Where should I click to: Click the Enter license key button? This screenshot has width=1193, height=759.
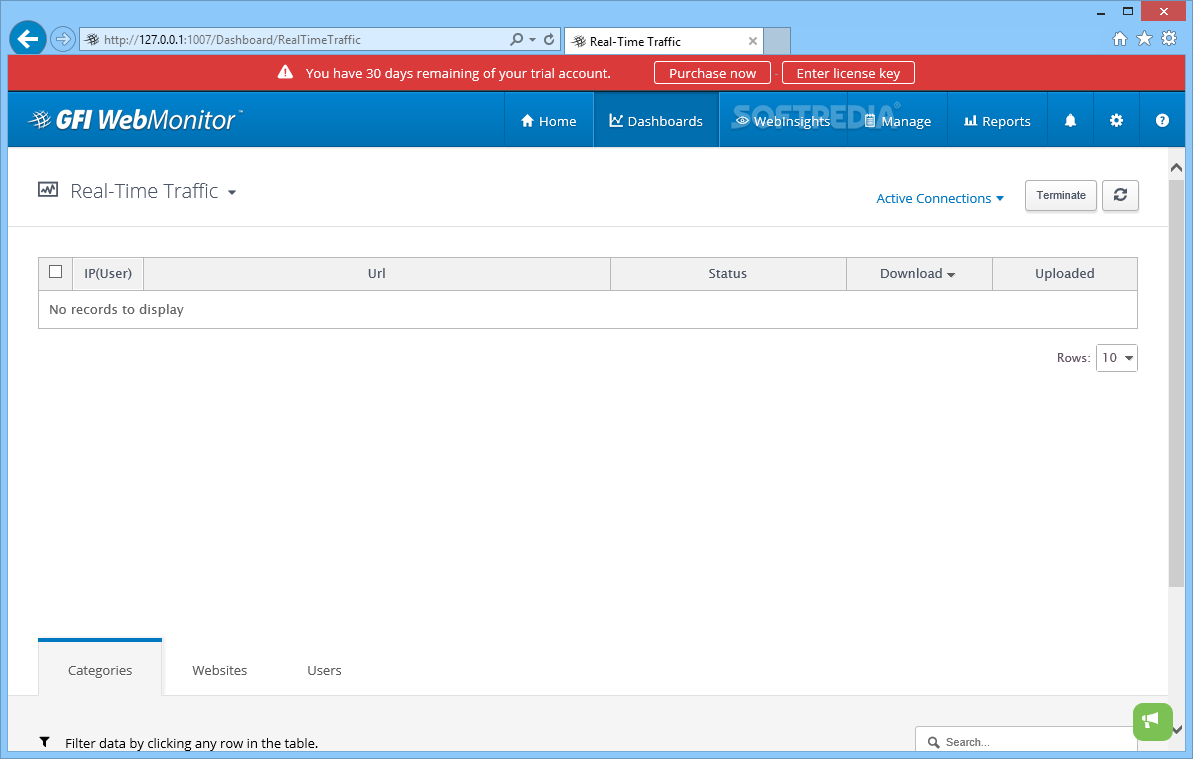[848, 73]
